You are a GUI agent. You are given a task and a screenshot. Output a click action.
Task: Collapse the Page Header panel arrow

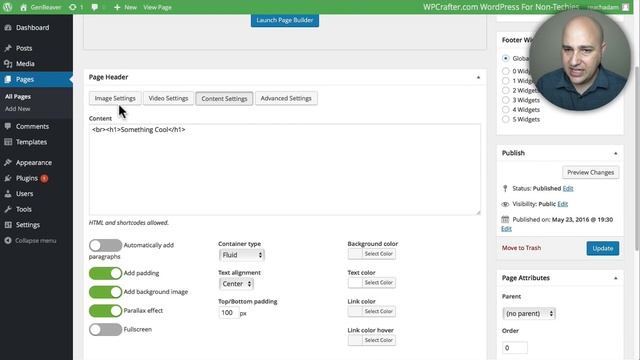click(478, 77)
